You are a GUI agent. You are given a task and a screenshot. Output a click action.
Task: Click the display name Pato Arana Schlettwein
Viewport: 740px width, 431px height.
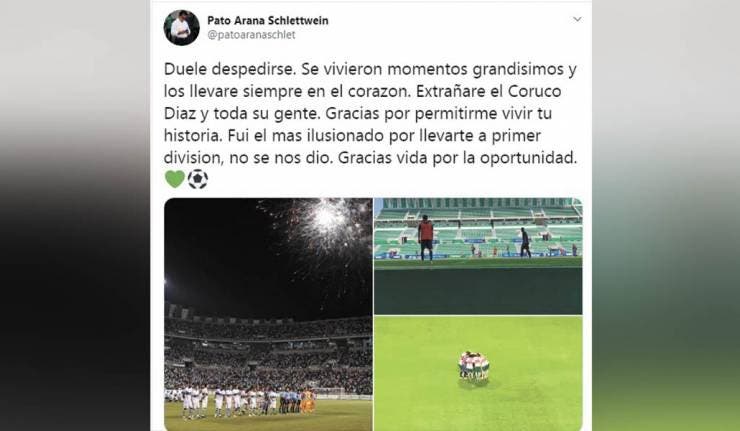click(268, 20)
